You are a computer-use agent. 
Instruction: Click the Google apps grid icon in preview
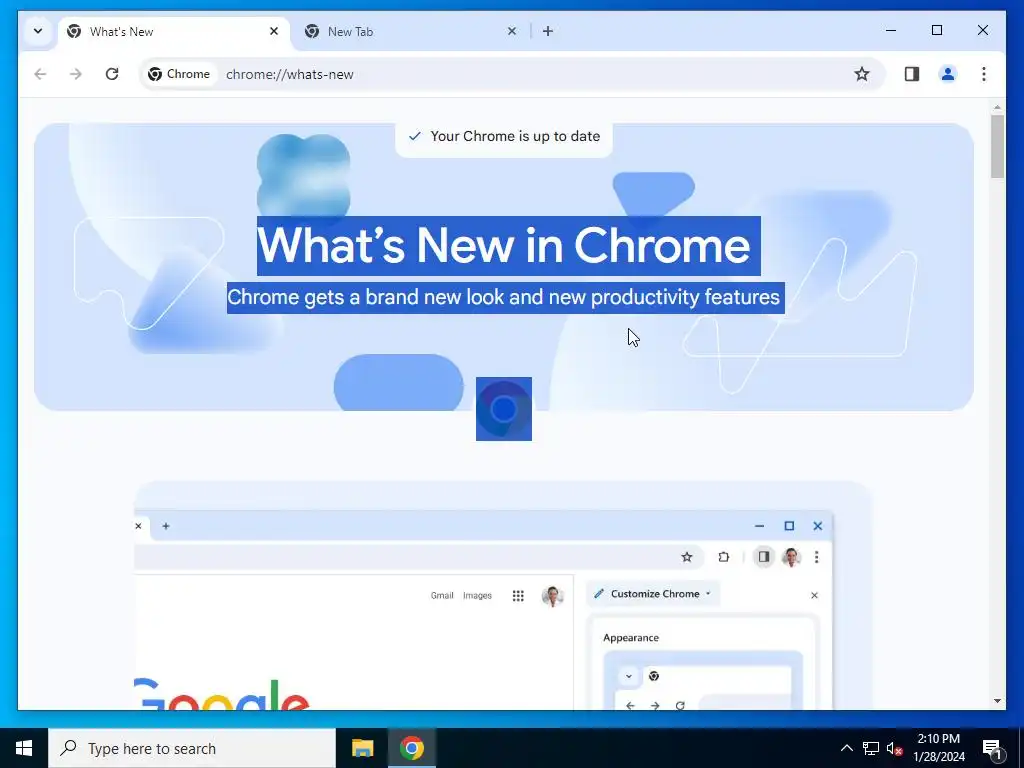click(x=518, y=596)
